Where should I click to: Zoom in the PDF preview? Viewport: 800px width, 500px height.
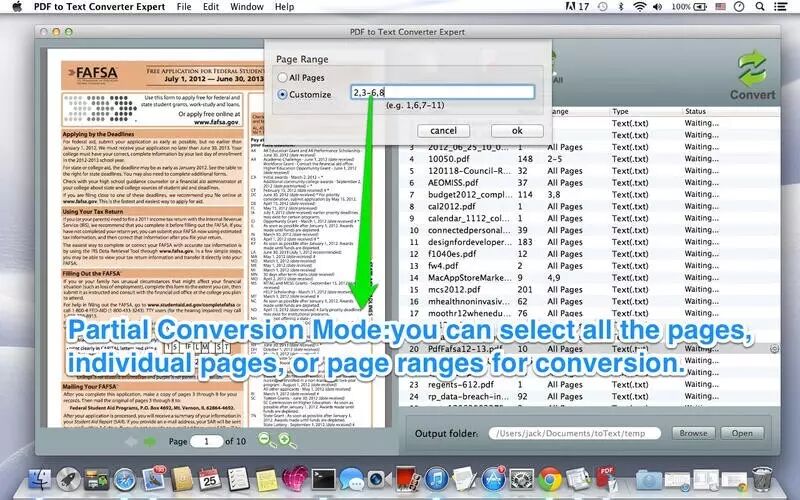287,440
